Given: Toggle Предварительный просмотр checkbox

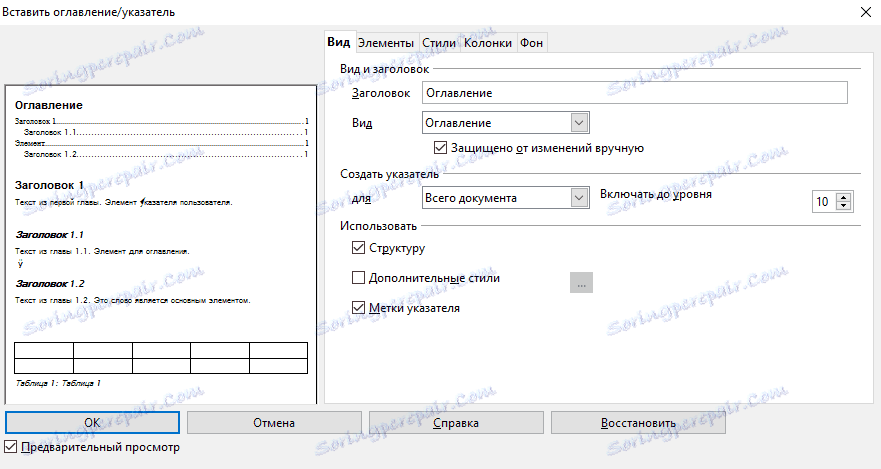Looking at the screenshot, I should 11,447.
